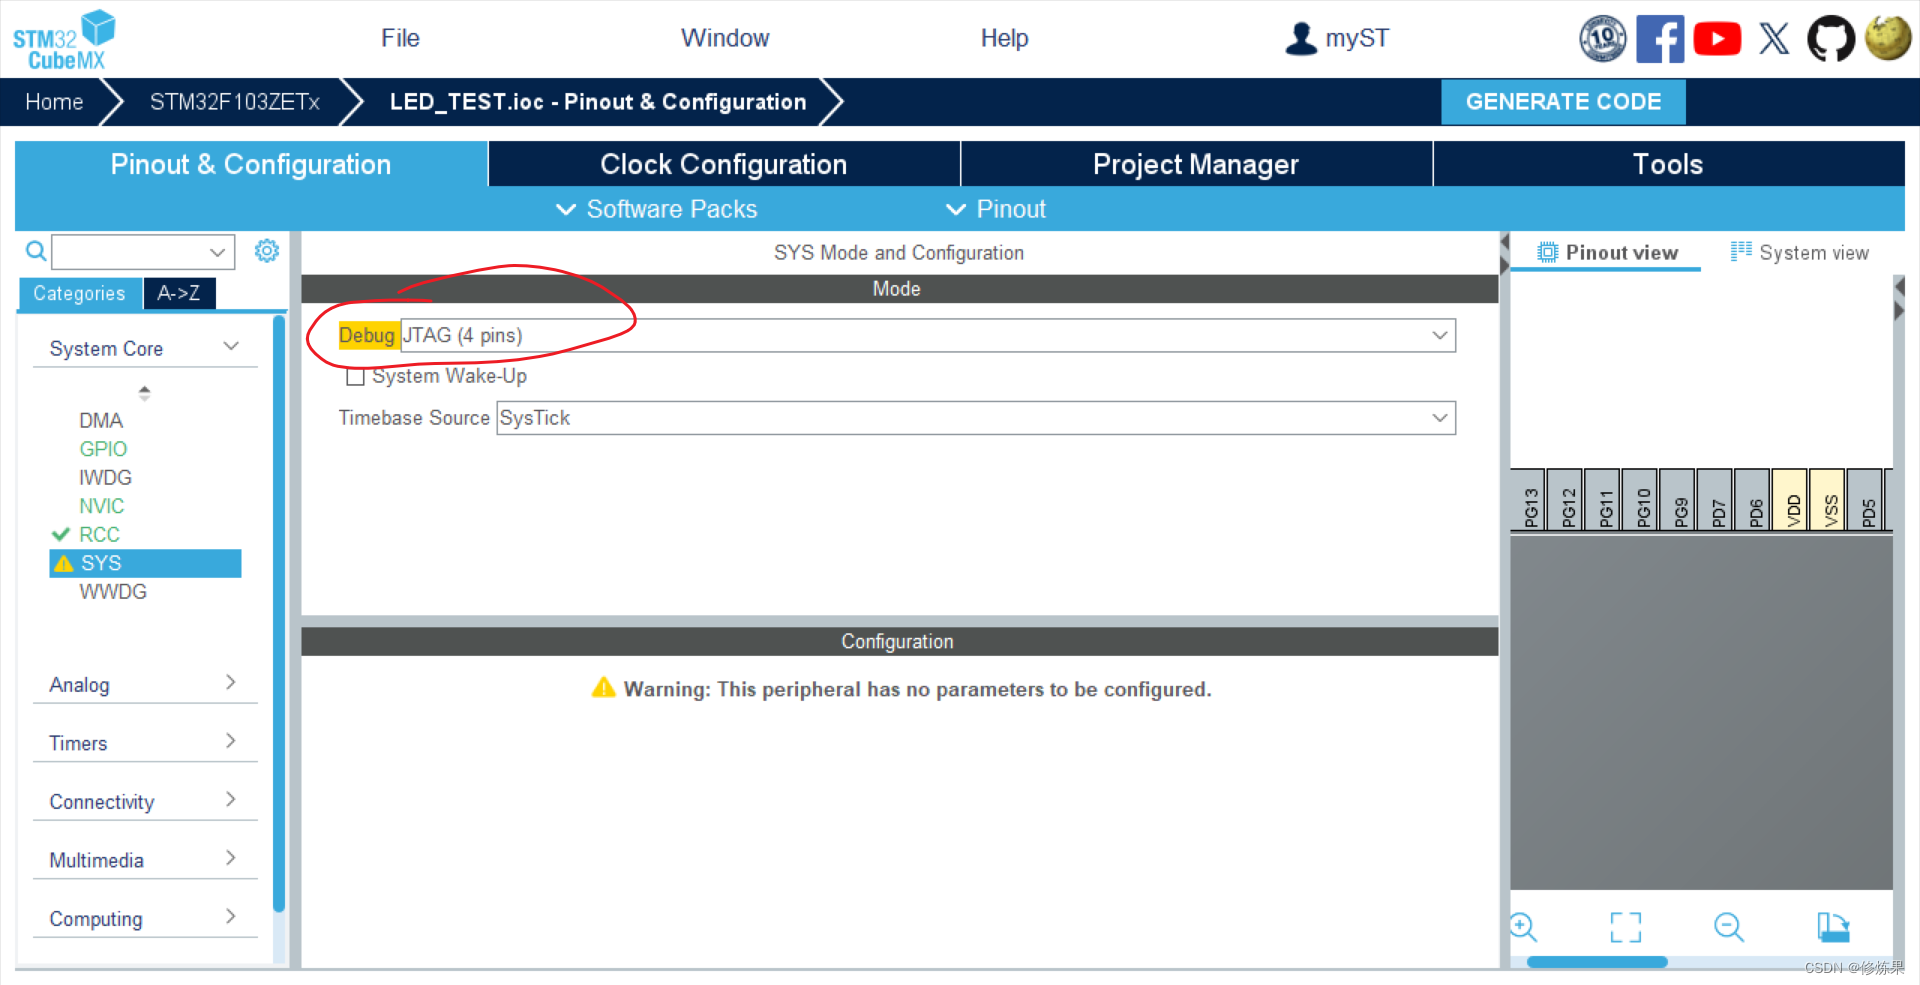Open the peripheral search combo box
This screenshot has width=1920, height=985.
coord(143,252)
